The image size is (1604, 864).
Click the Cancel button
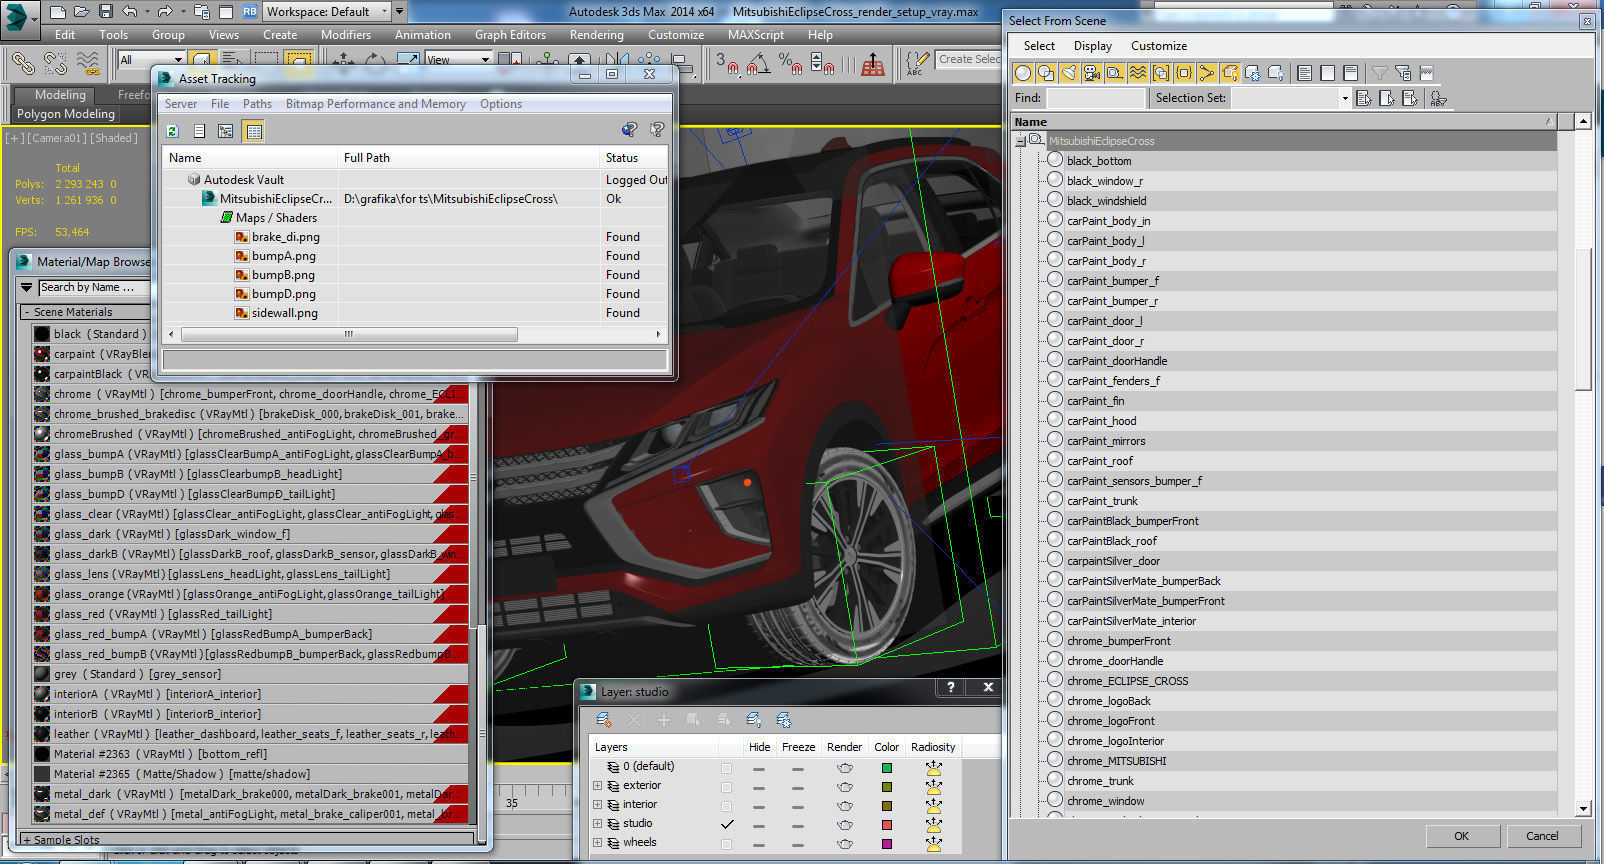[1541, 836]
